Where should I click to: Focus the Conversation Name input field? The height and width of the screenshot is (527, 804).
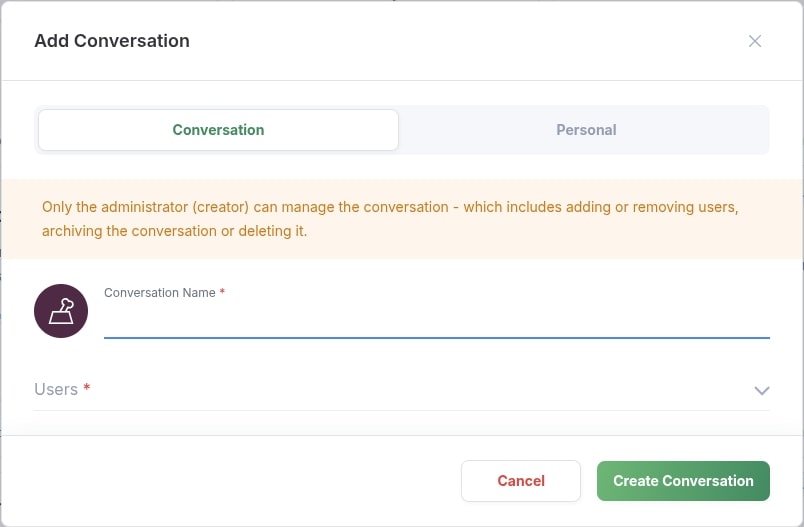436,321
